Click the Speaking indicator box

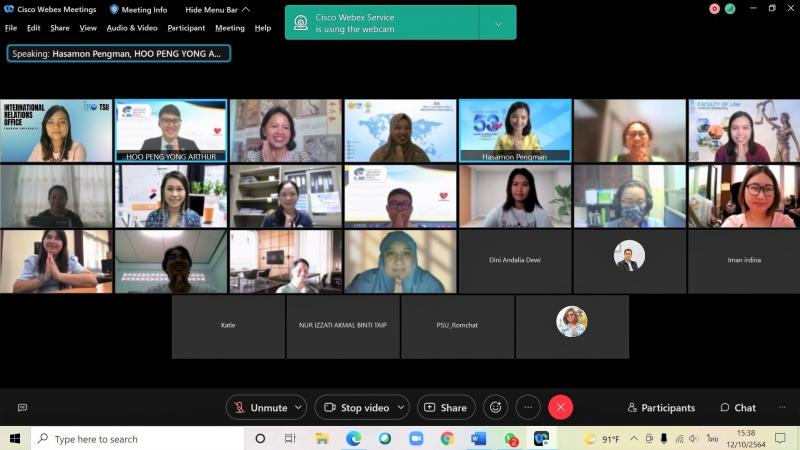click(x=118, y=54)
